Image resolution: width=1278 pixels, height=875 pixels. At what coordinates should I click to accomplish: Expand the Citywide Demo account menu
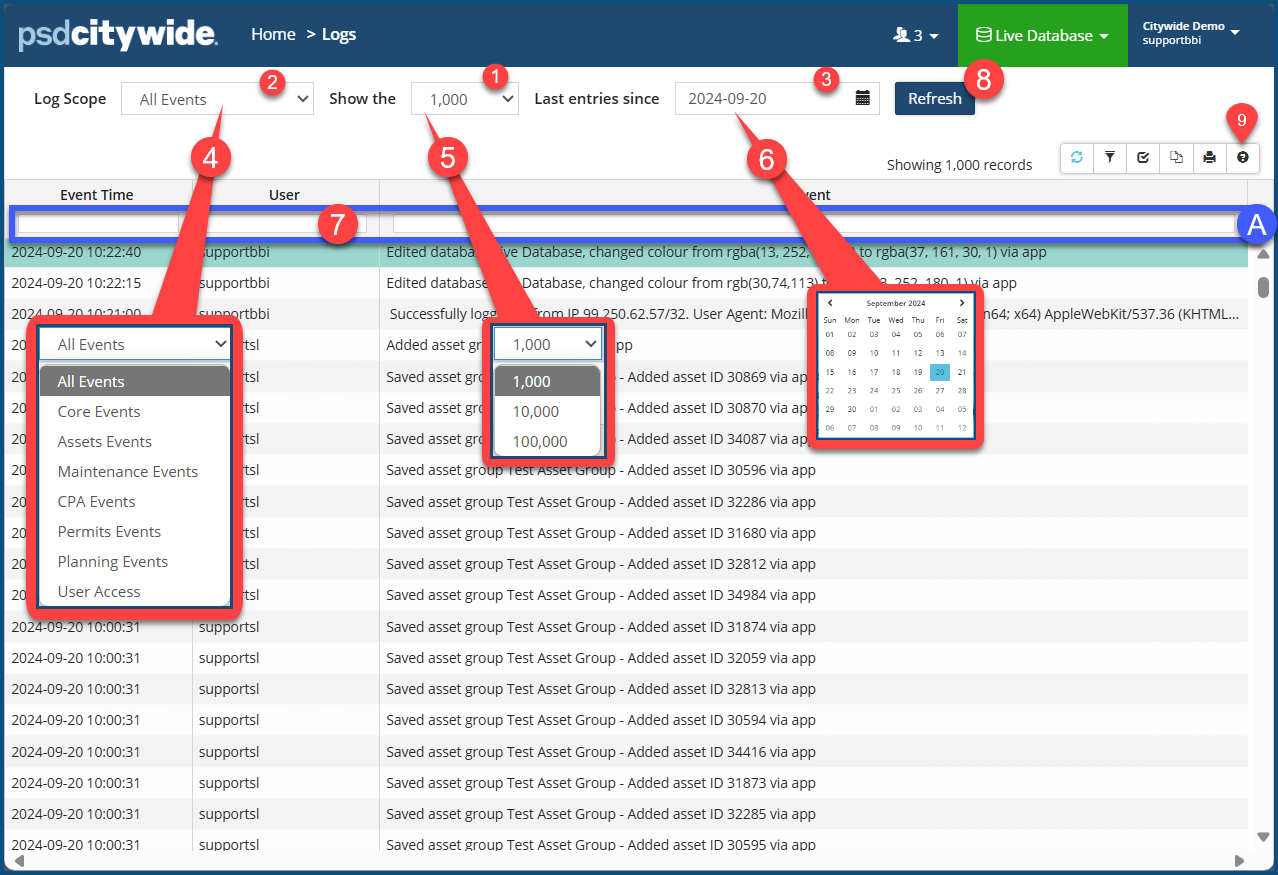pos(1190,33)
